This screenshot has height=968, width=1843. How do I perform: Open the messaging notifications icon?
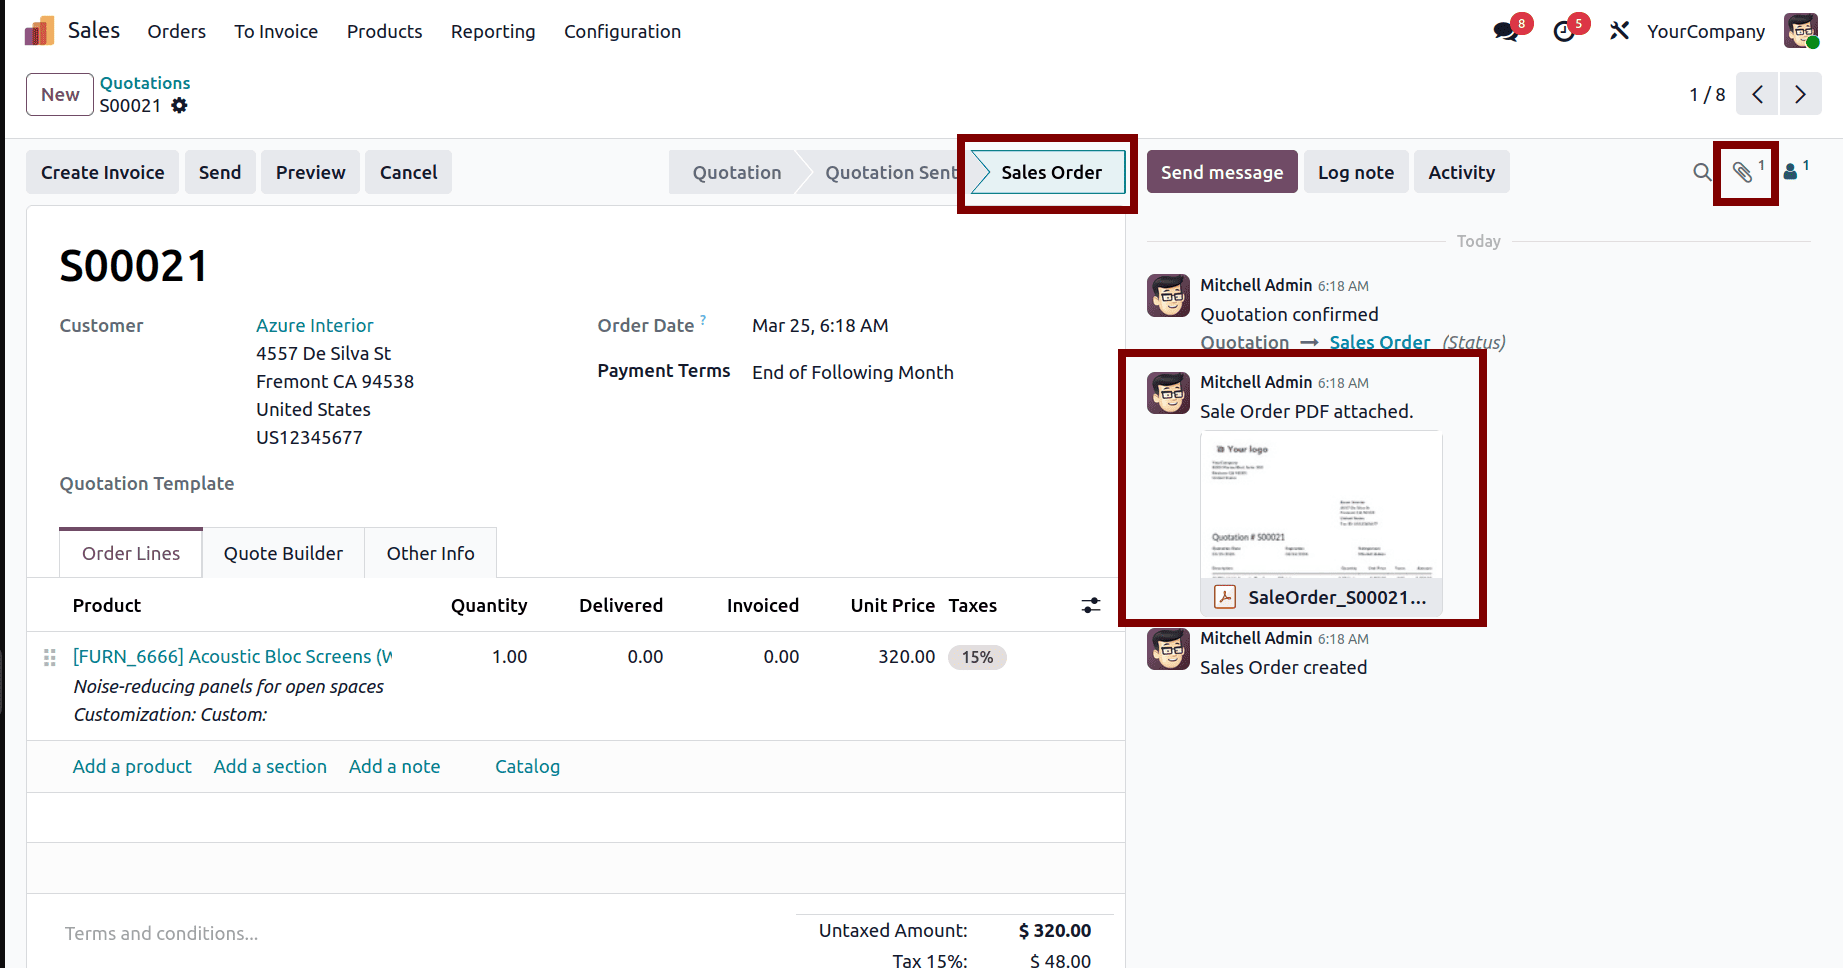(1504, 31)
